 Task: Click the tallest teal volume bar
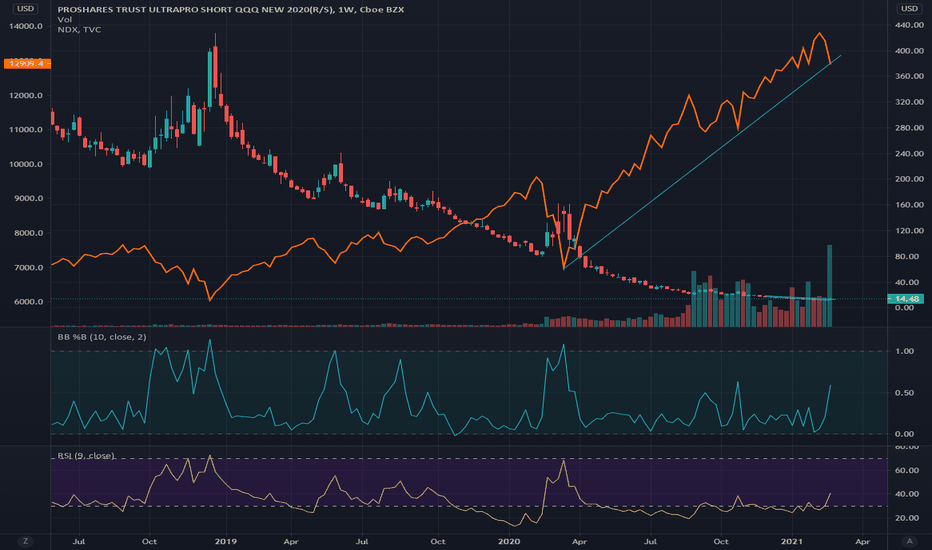tap(829, 285)
